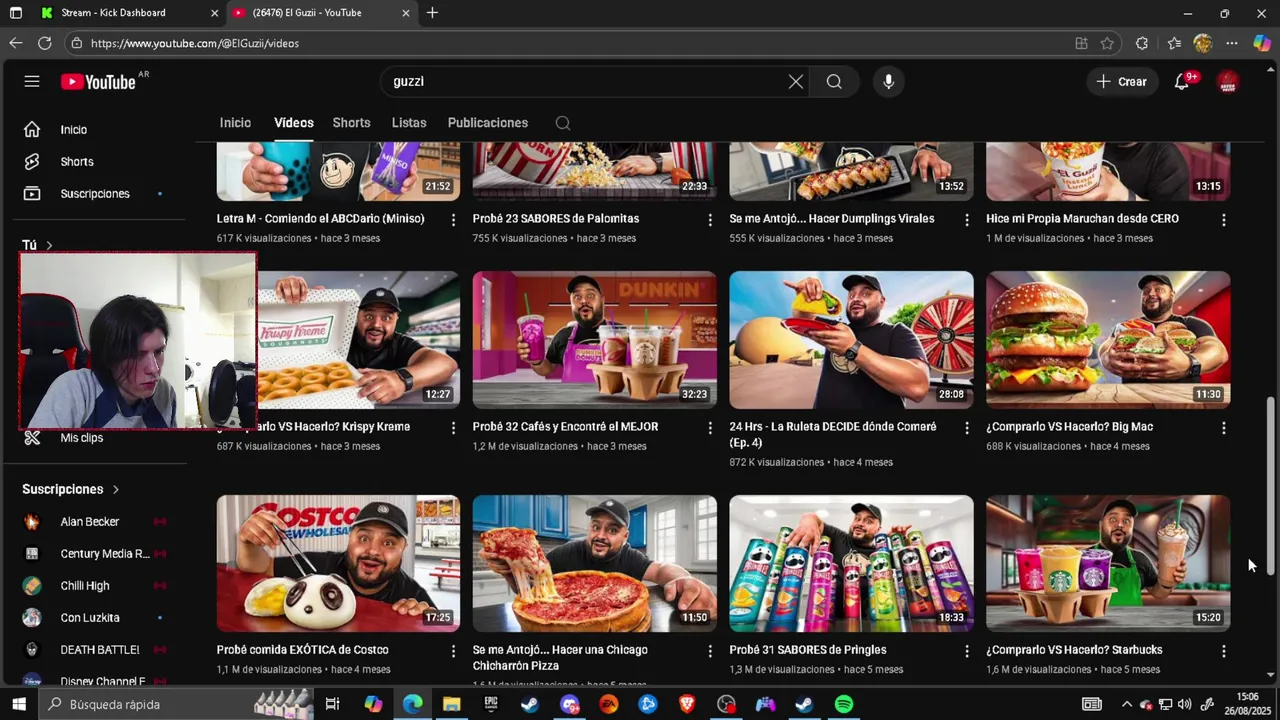Open Suscripciones in the sidebar
This screenshot has height=720, width=1280.
[95, 194]
